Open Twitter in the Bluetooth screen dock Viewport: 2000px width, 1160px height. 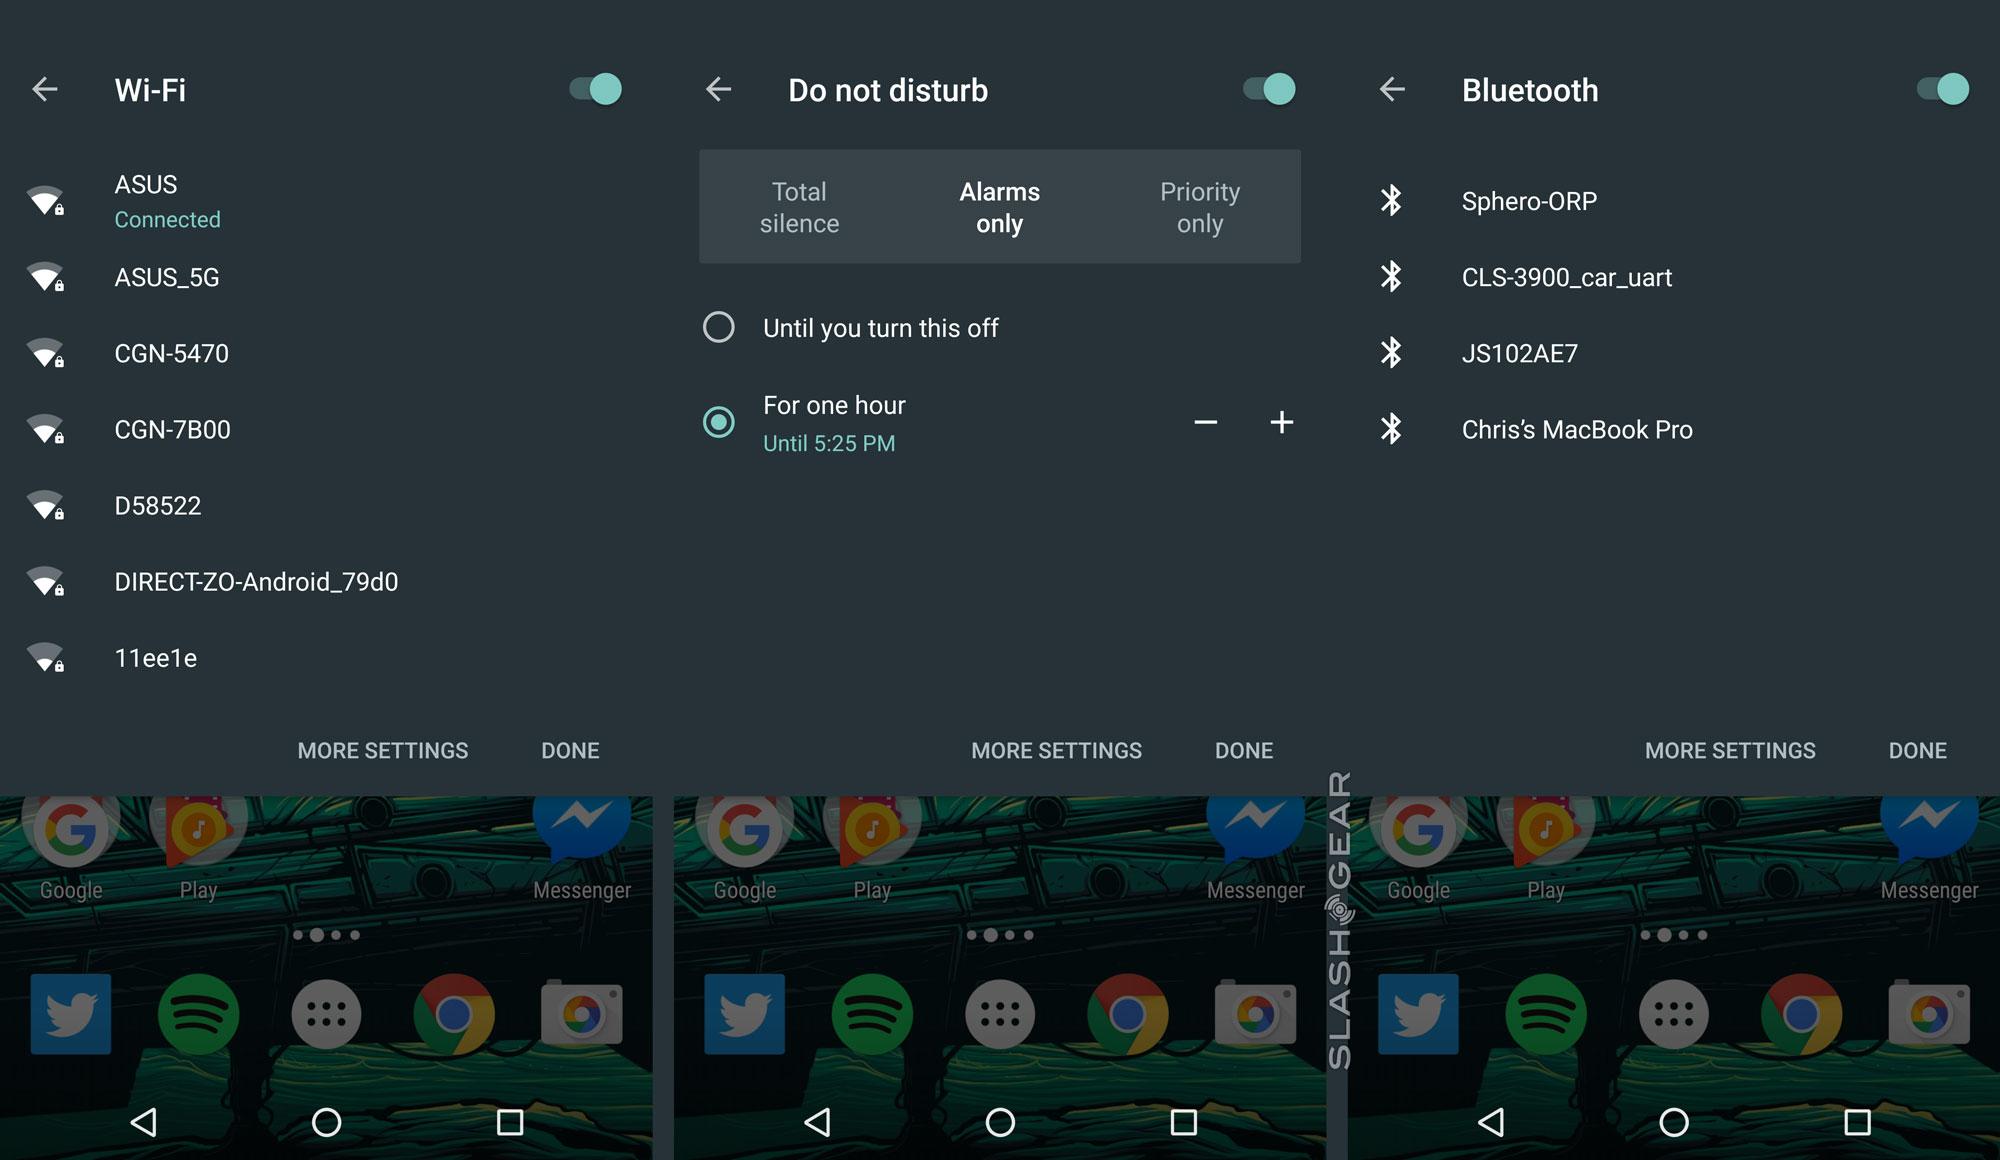[x=1418, y=1015]
